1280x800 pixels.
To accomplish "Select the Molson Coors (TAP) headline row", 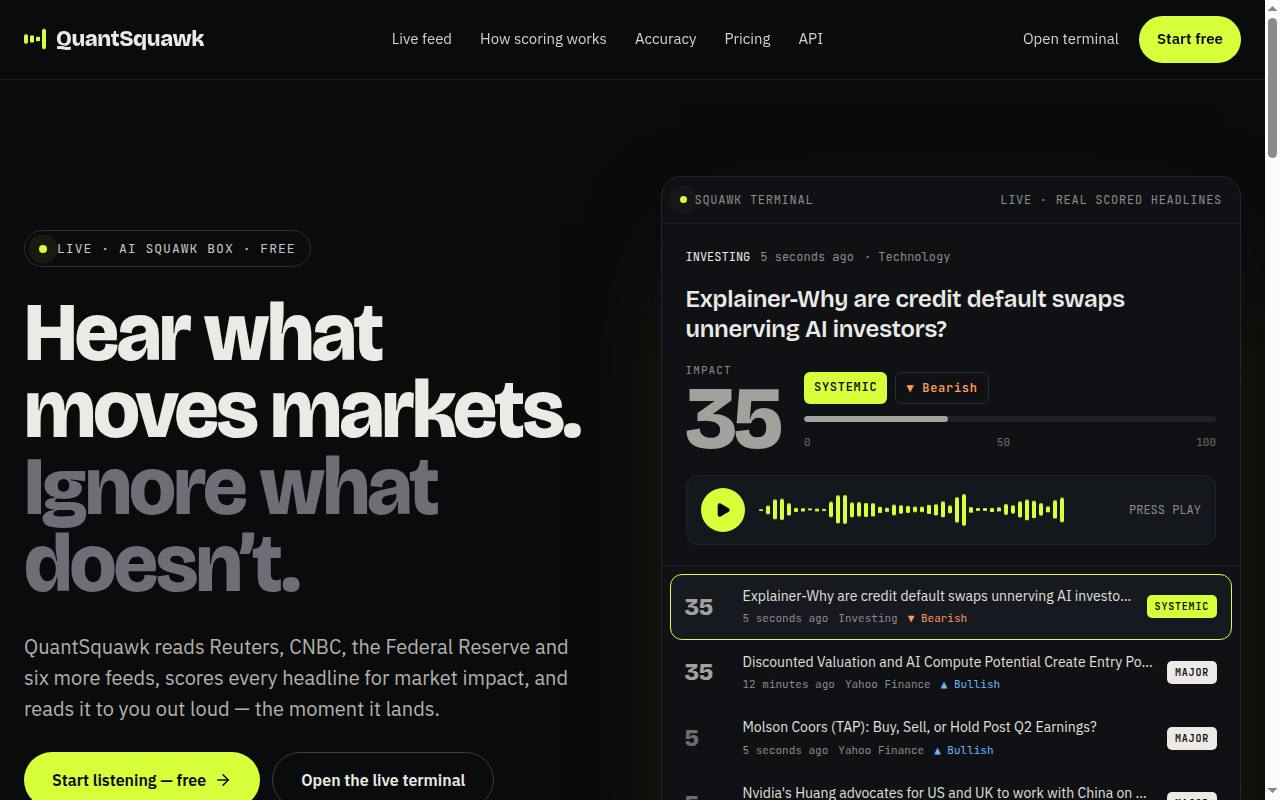I will pos(951,738).
